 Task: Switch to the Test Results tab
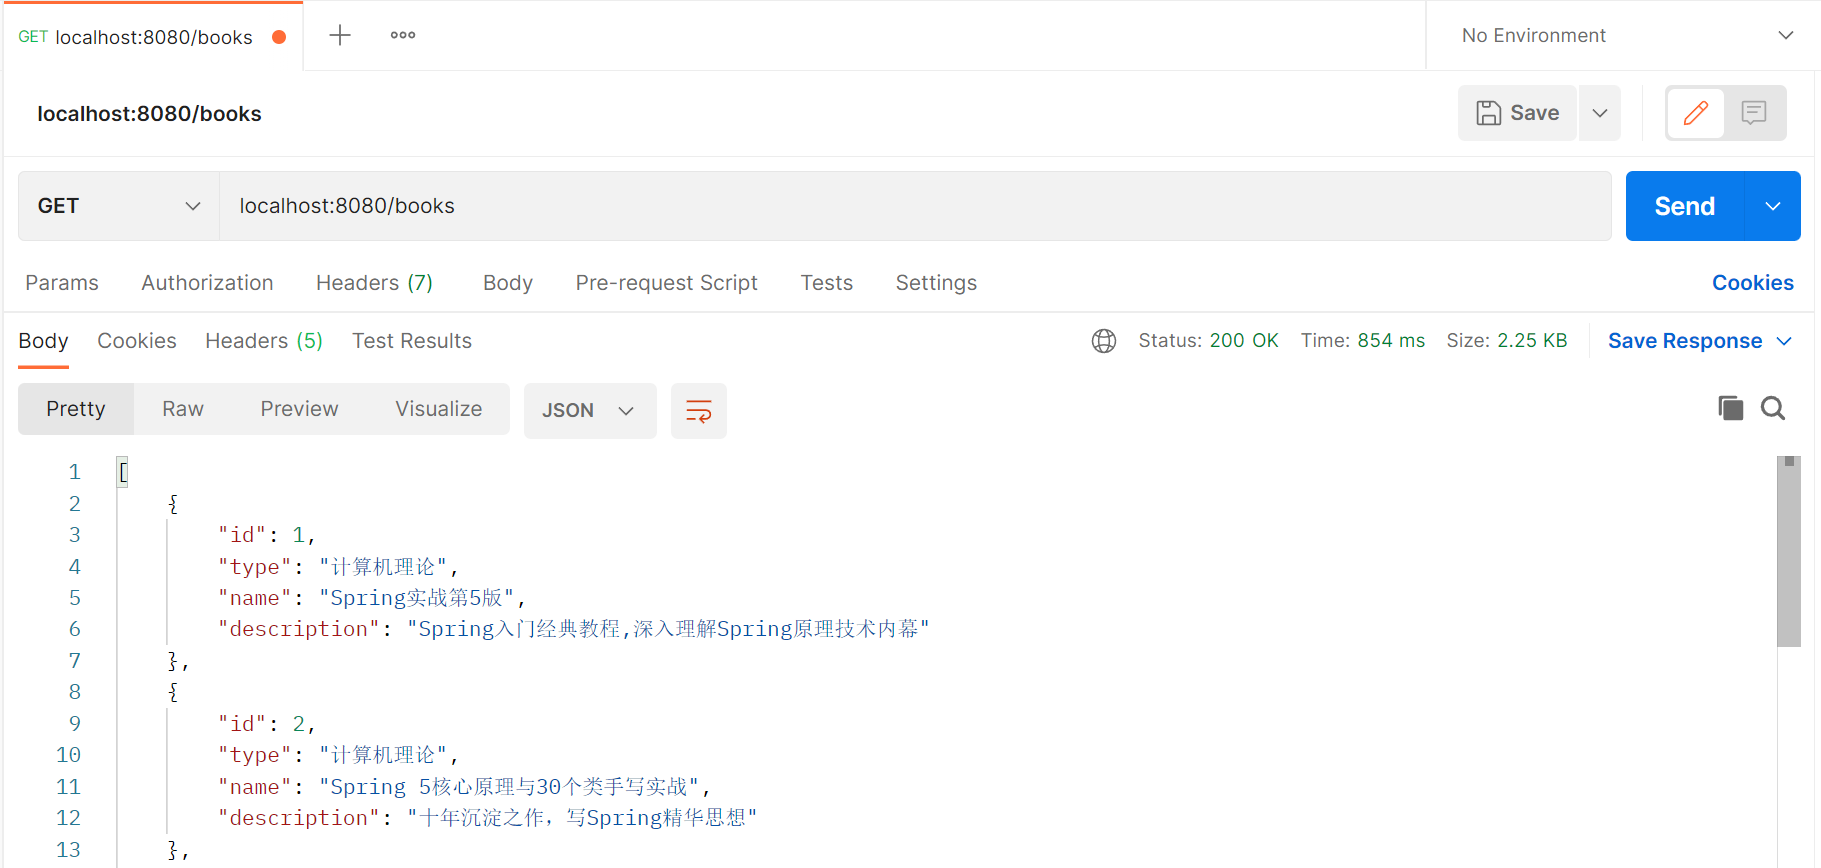[x=411, y=341]
